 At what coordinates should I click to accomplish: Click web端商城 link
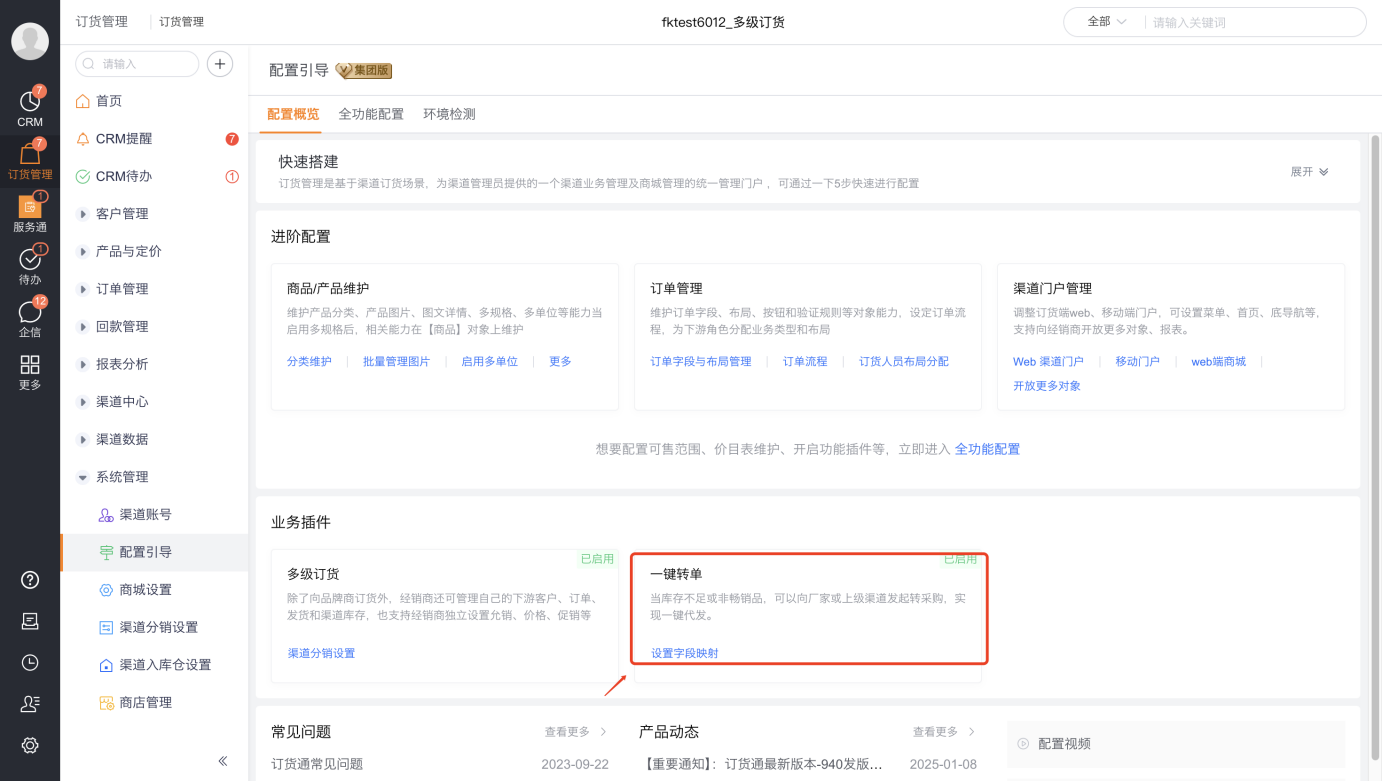(1218, 362)
